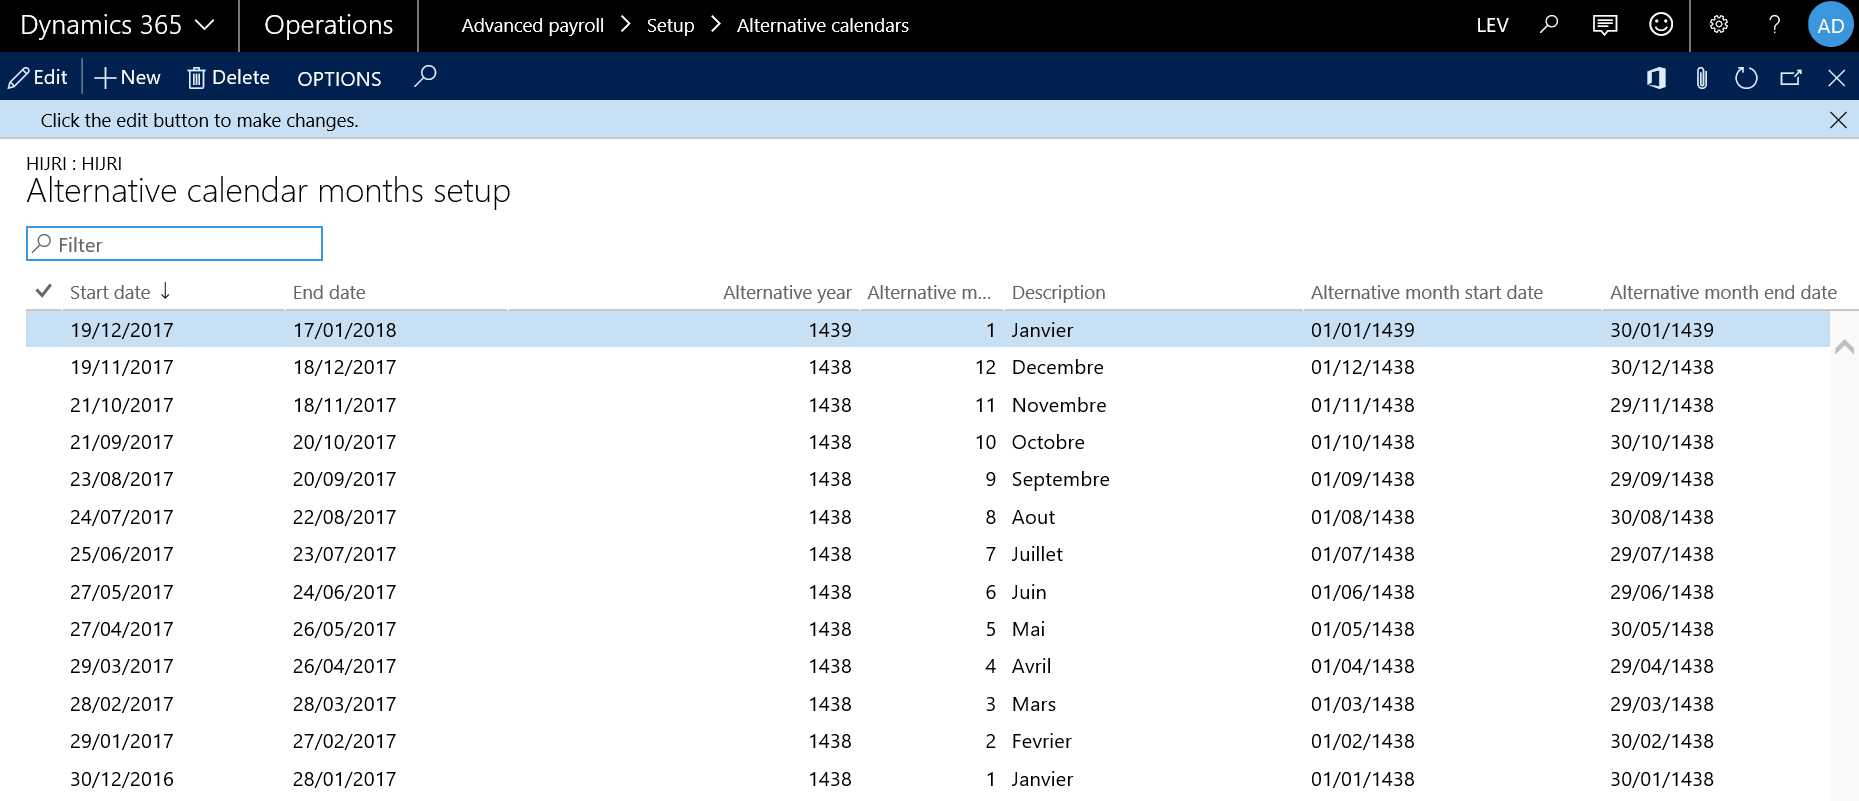This screenshot has width=1859, height=801.
Task: Click start date 23/08/2017 cell
Action: [x=122, y=479]
